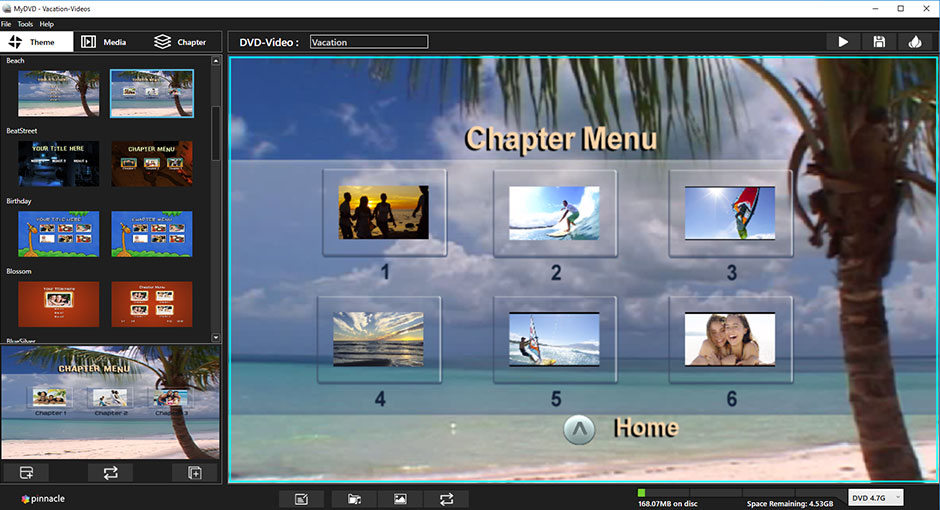This screenshot has width=940, height=510.
Task: Click the background image icon in bottom toolbar
Action: point(400,499)
